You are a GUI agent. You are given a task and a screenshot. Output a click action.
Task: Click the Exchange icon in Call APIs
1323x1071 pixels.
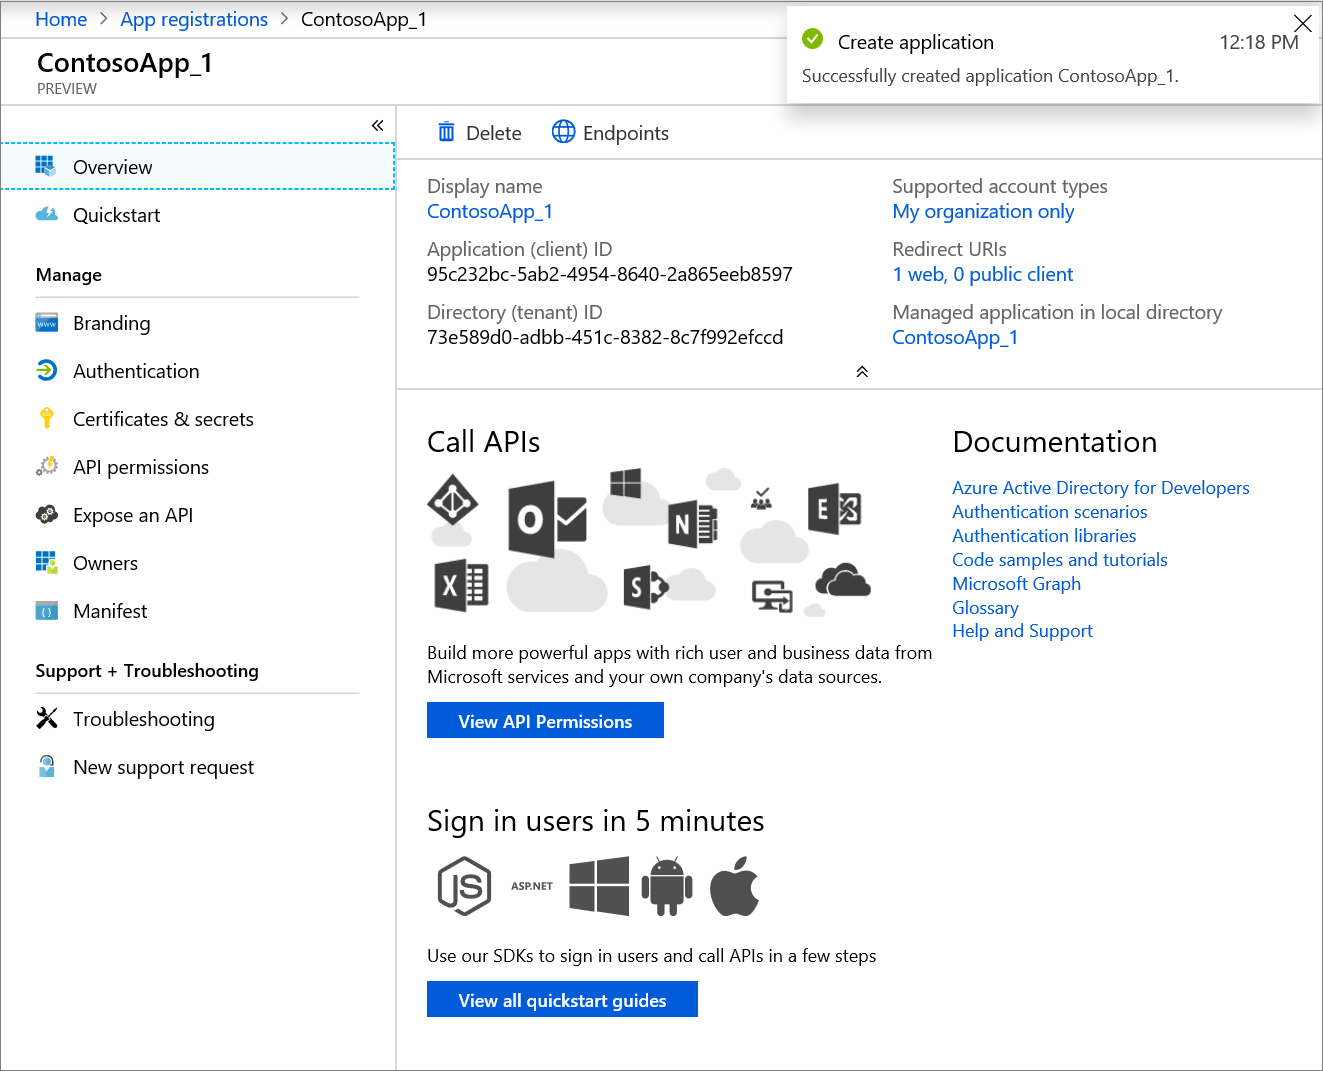coord(834,509)
